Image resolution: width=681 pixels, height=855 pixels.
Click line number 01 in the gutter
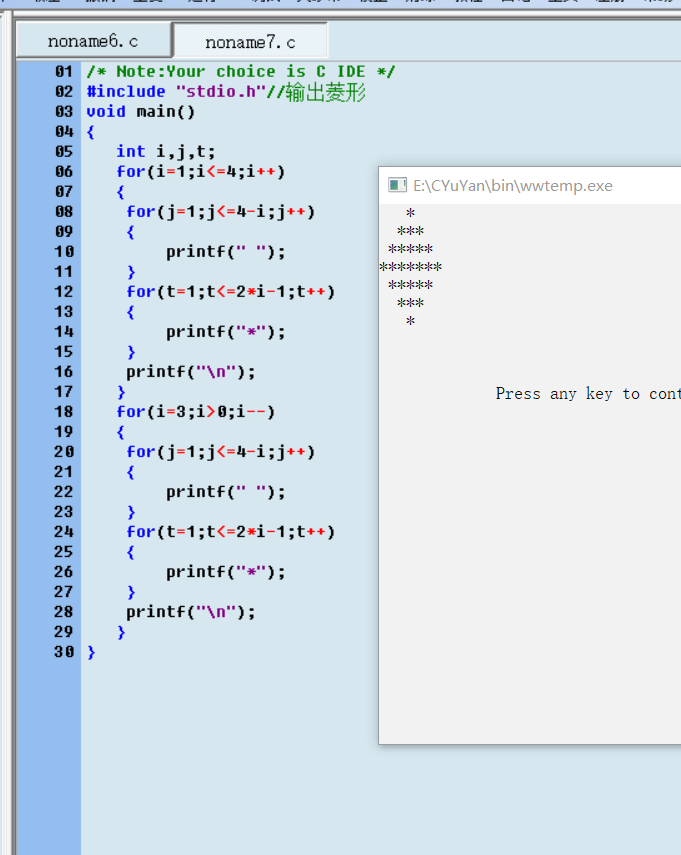pos(64,71)
